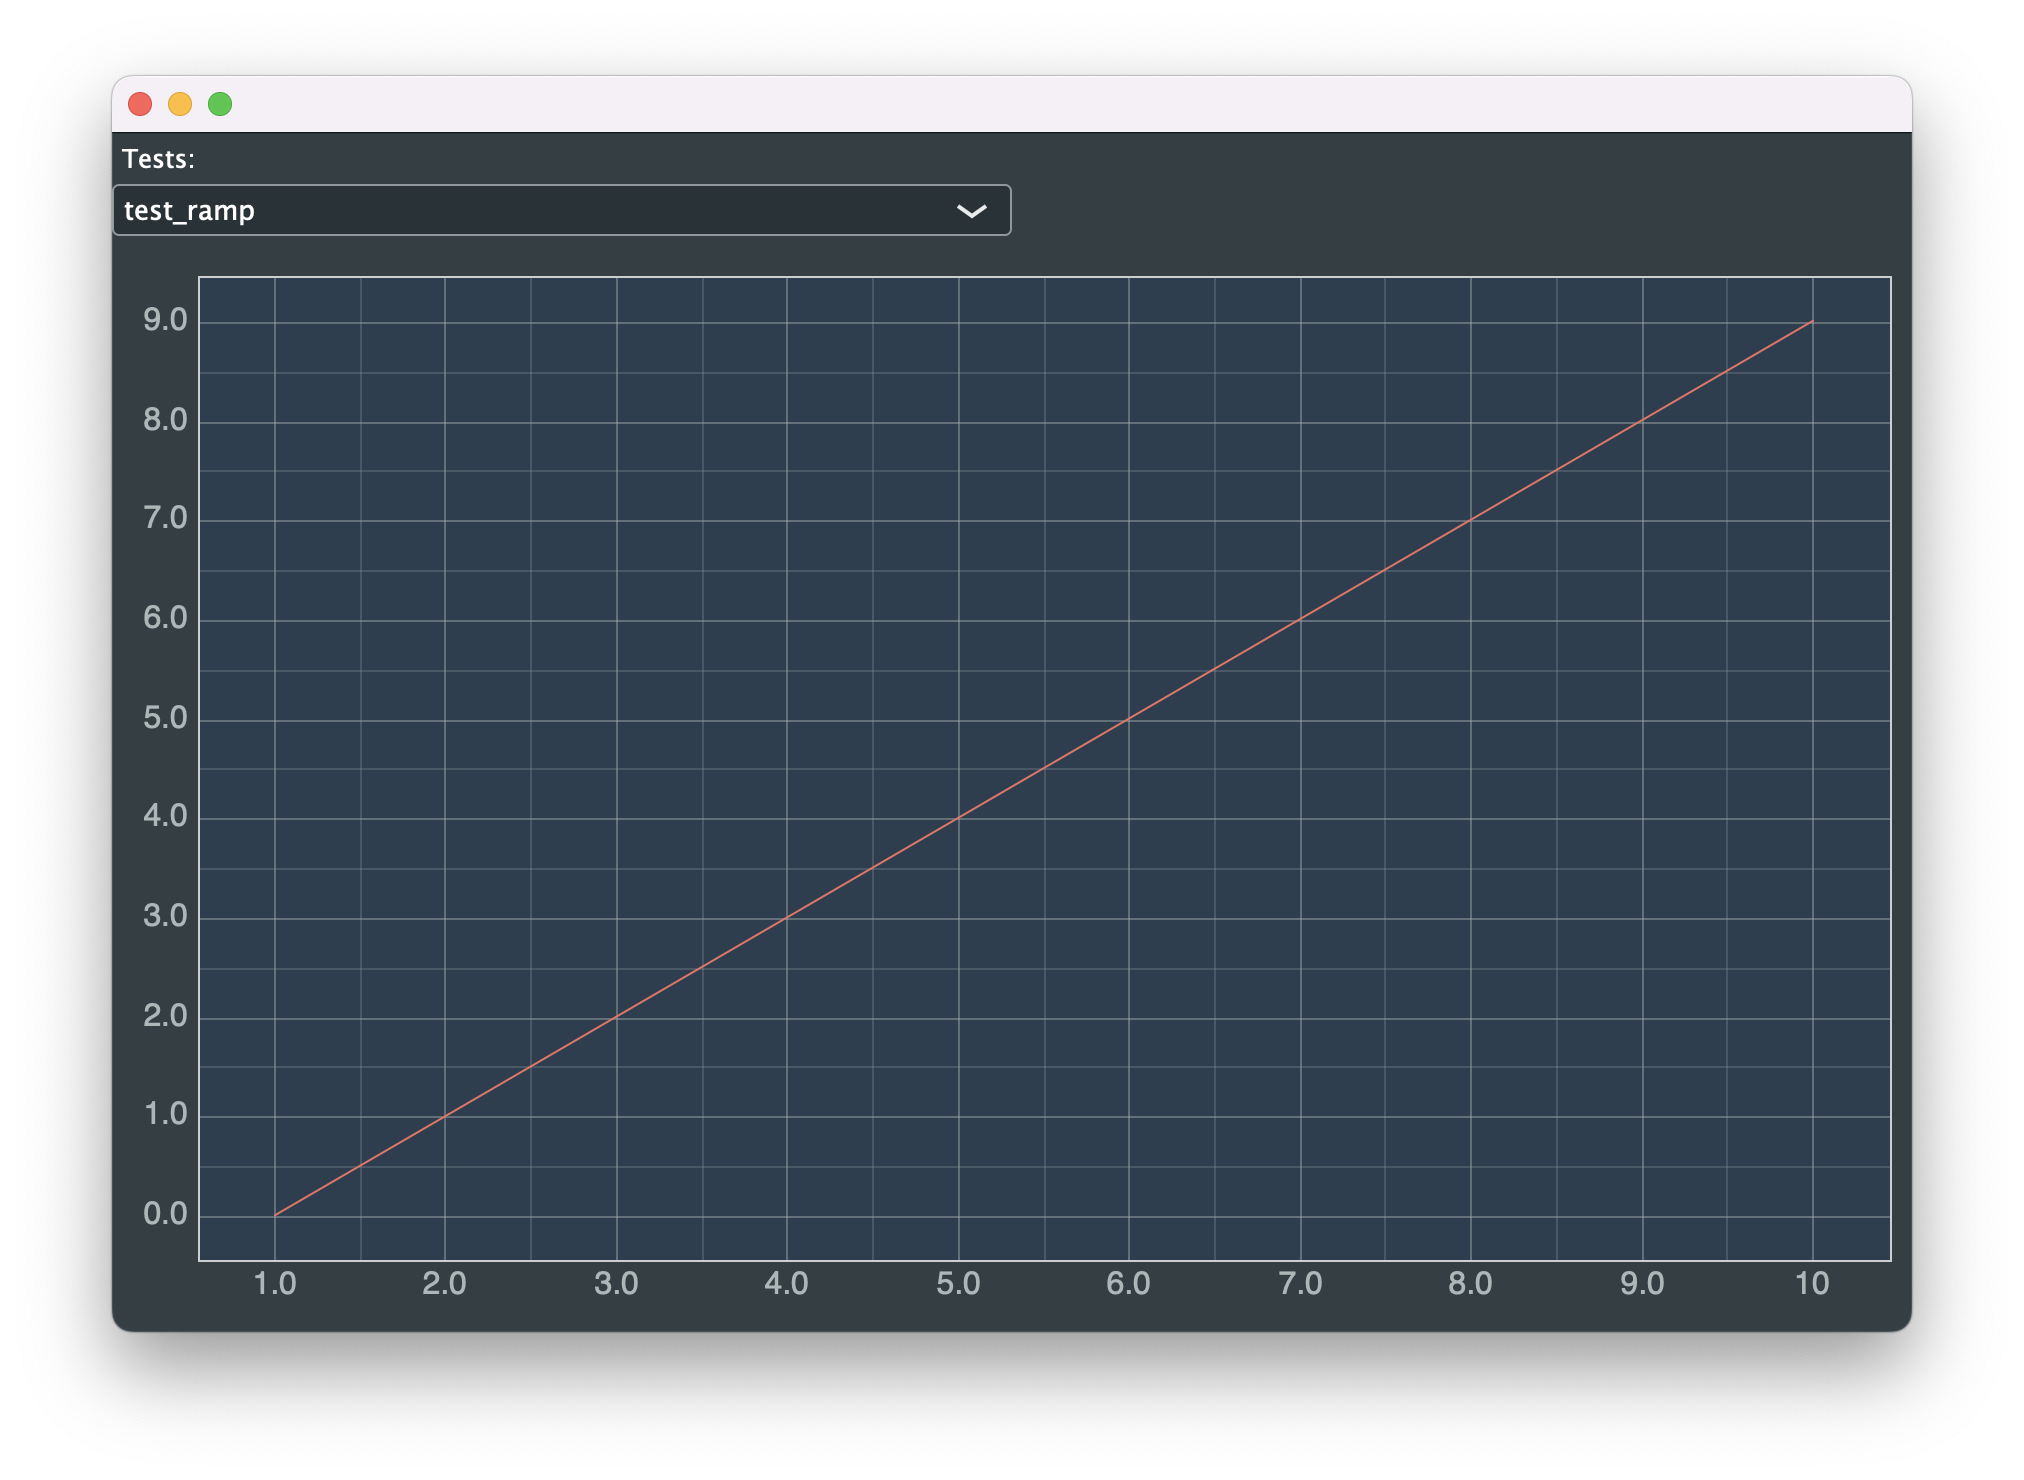Viewport: 2024px width, 1480px height.
Task: Click the yellow minimize window button
Action: click(x=180, y=104)
